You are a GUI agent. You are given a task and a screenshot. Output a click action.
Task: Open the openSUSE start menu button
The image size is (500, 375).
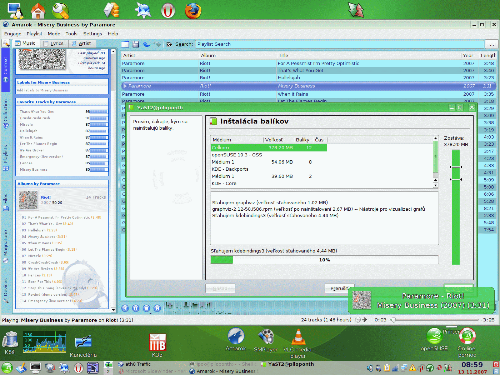coord(7,368)
